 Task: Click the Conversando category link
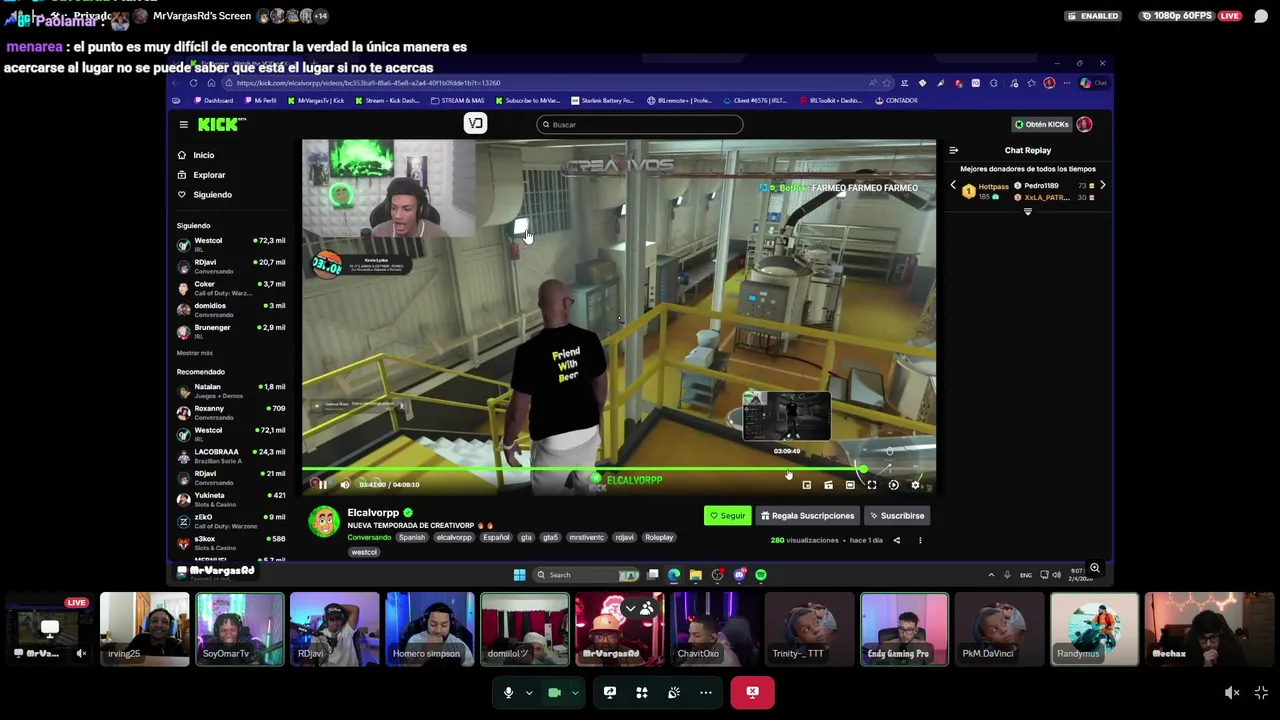[x=369, y=538]
